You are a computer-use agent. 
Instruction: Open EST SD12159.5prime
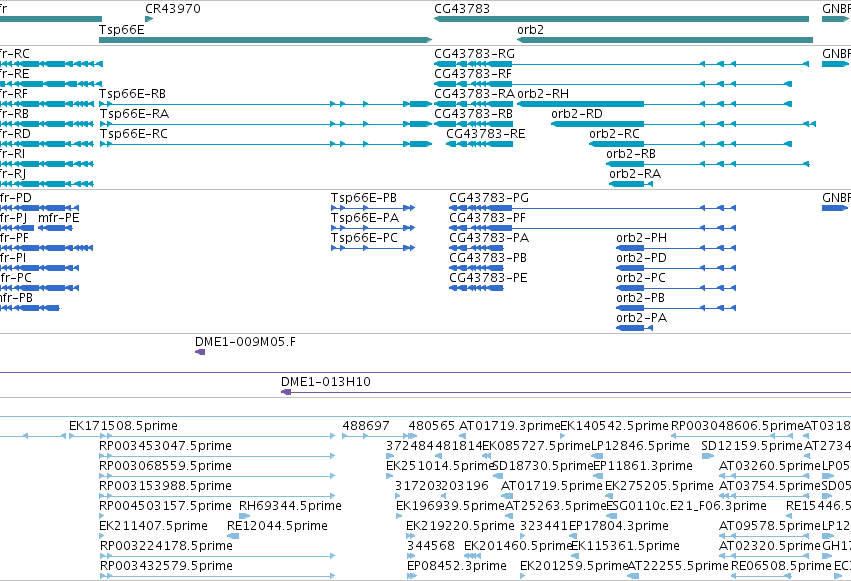pos(752,446)
